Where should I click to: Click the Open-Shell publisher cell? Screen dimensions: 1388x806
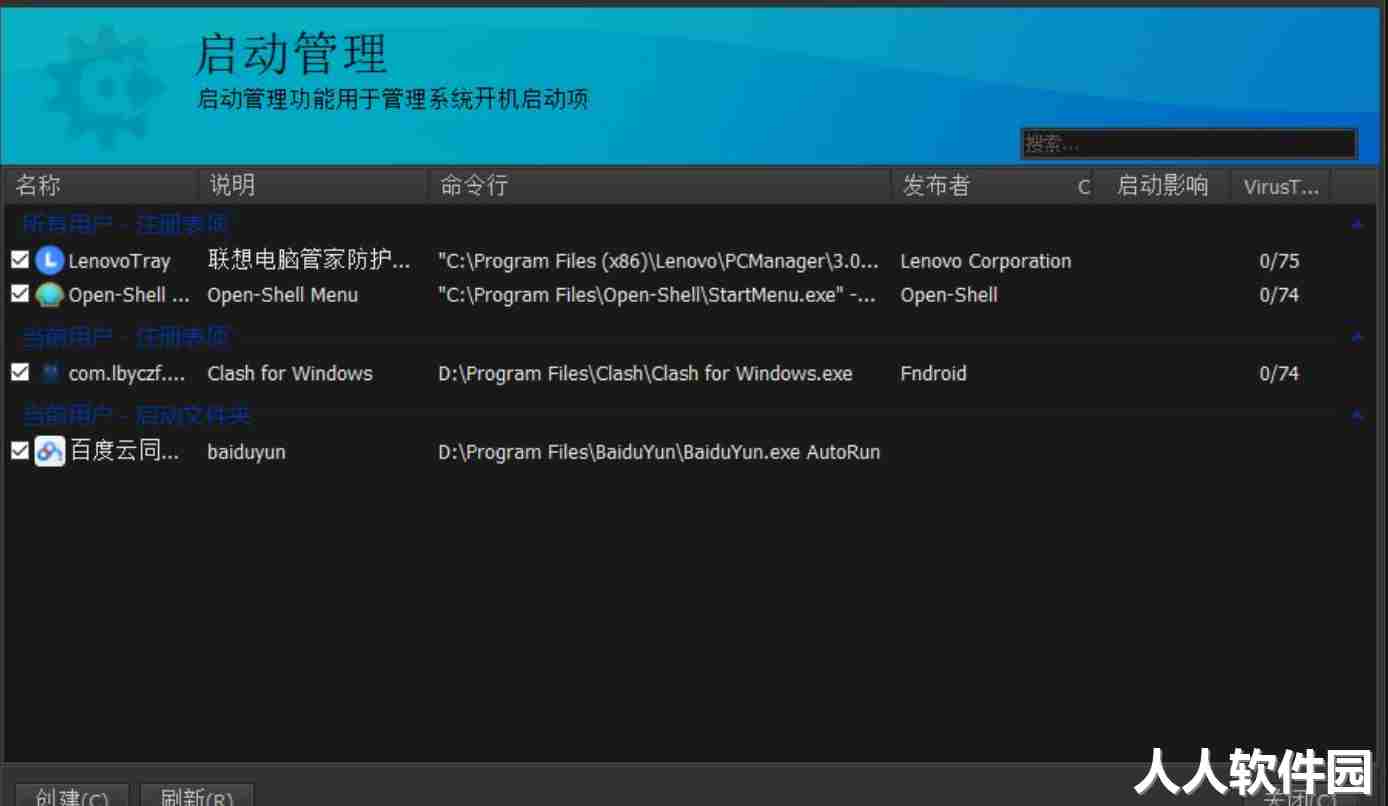[949, 295]
